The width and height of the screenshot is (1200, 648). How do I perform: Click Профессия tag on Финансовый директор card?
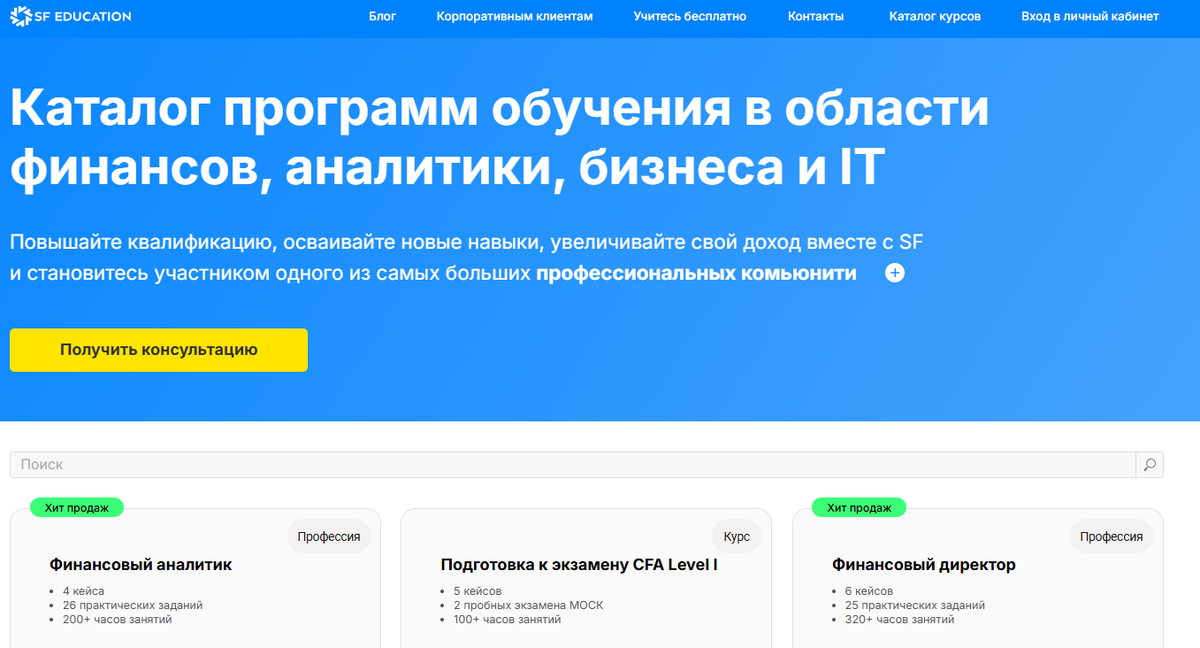(x=1112, y=536)
